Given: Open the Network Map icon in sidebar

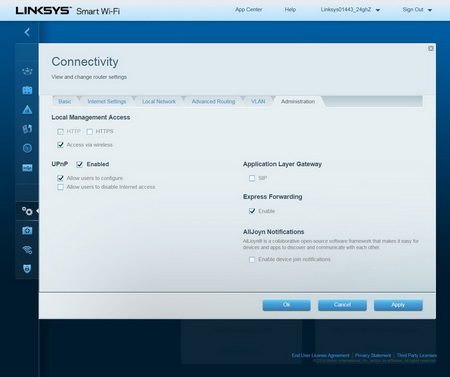Looking at the screenshot, I should (27, 71).
